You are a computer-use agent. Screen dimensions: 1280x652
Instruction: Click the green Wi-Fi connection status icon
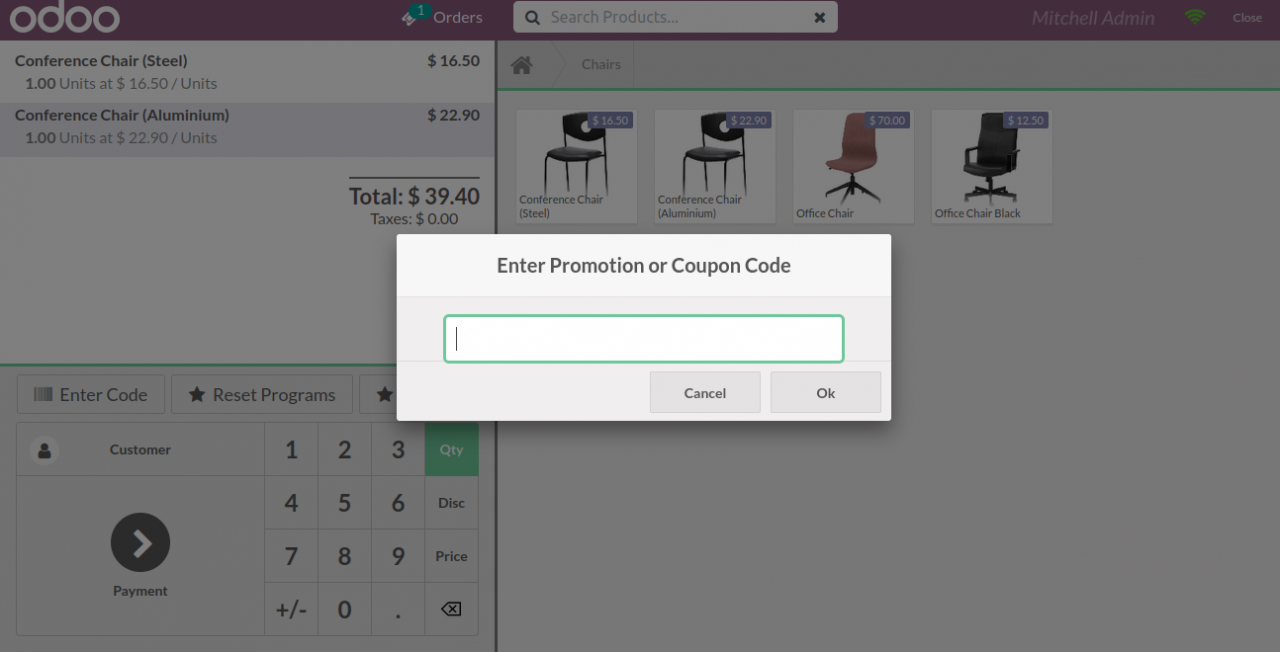pos(1194,17)
